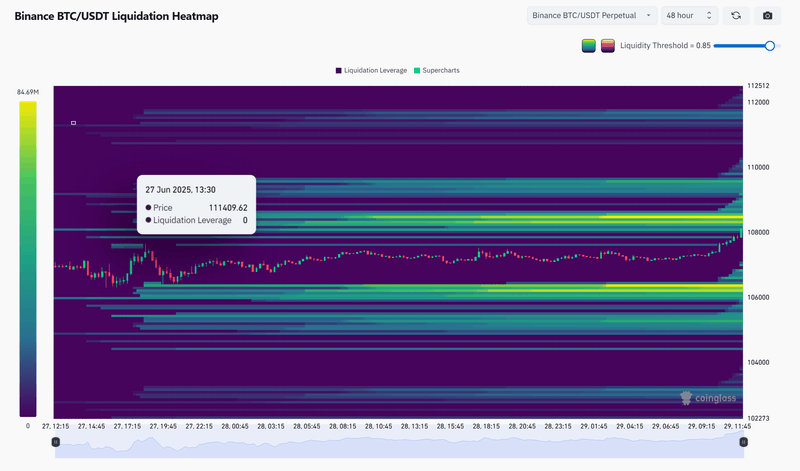Screen dimensions: 800x471
Task: Click the Binance BTC/USDT Liquidation Heatmap title
Action: tap(116, 16)
